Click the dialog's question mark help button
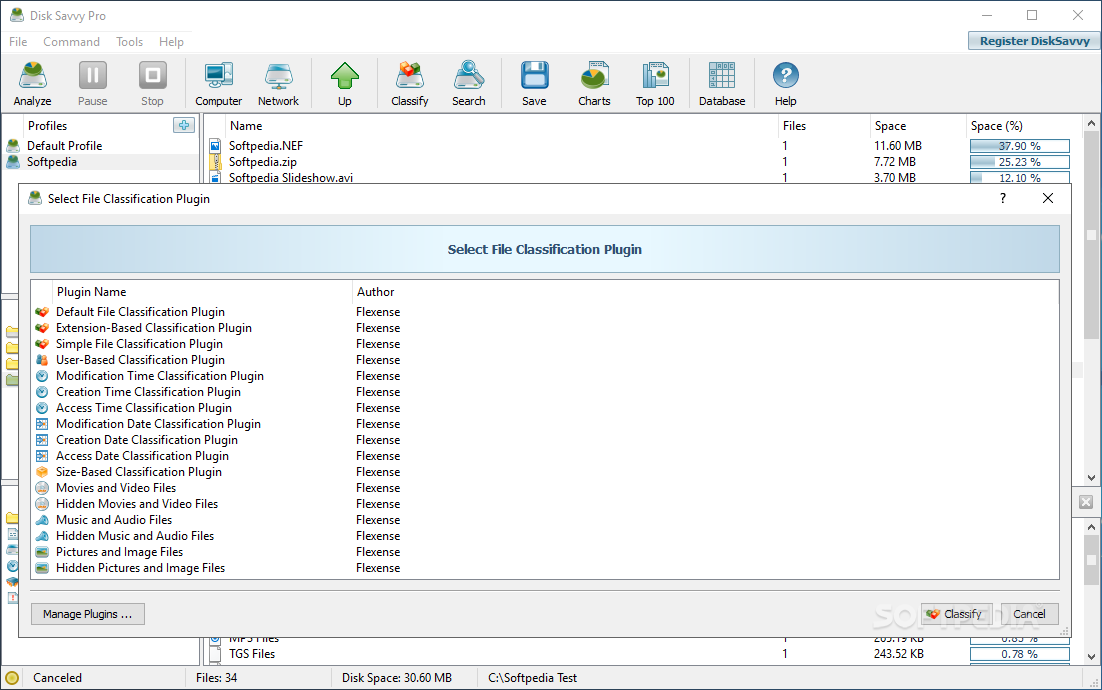Viewport: 1102px width, 690px height. coord(1003,198)
